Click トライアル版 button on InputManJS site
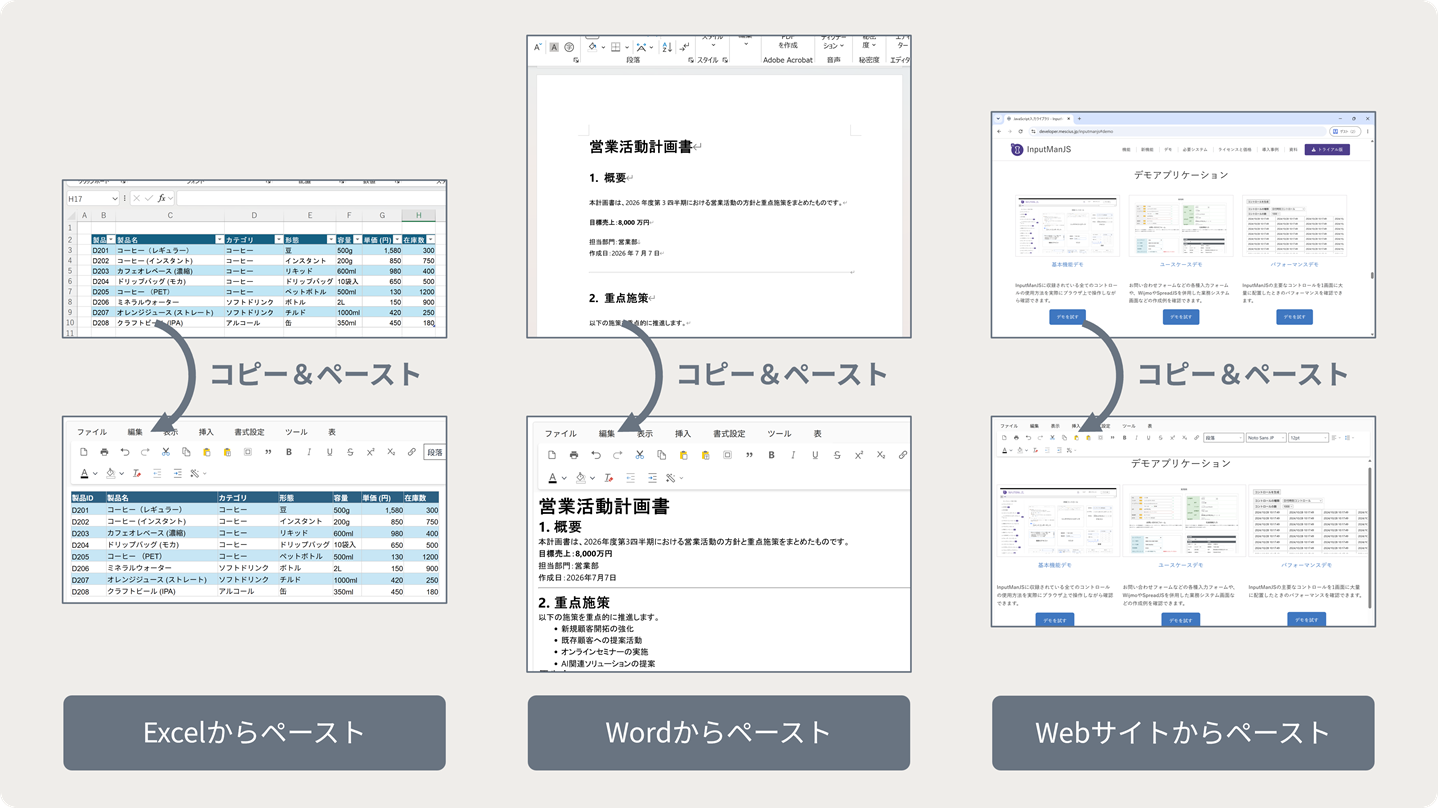The height and width of the screenshot is (808, 1438). 1327,149
